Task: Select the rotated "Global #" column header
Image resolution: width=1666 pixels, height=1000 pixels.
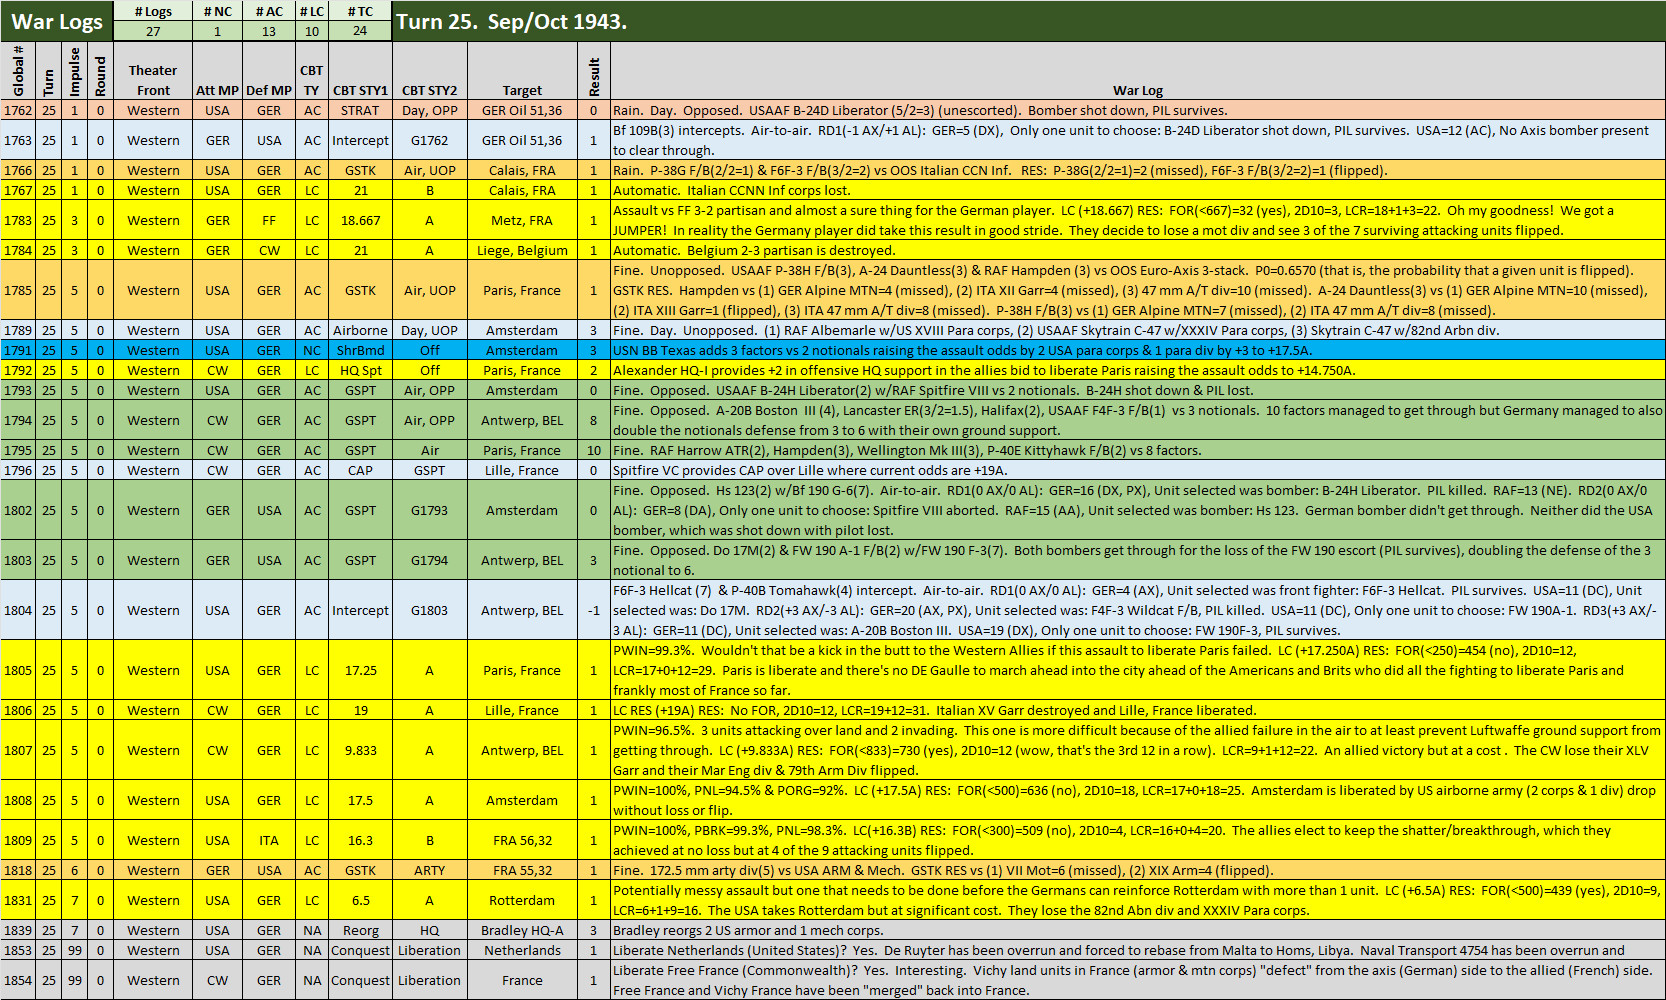Action: pos(18,71)
